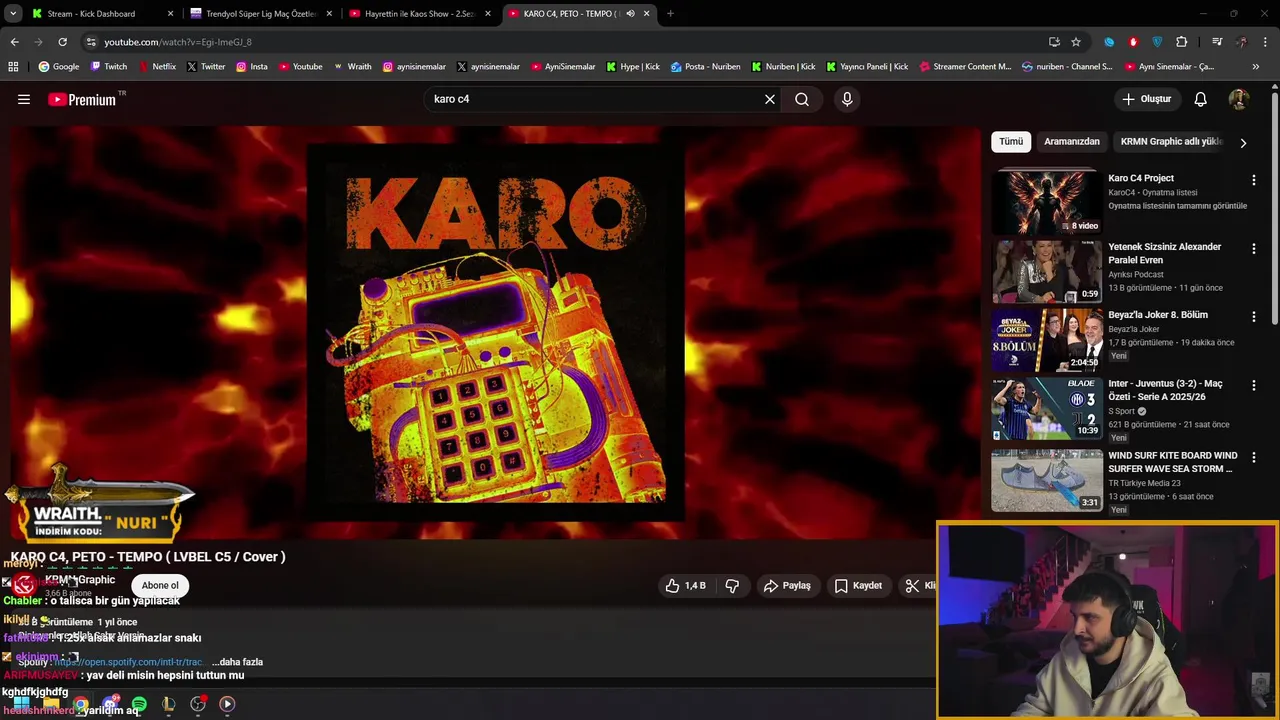Screen dimensions: 1280x720
Task: Open tab search dropdown in Chrome
Action: [13, 14]
